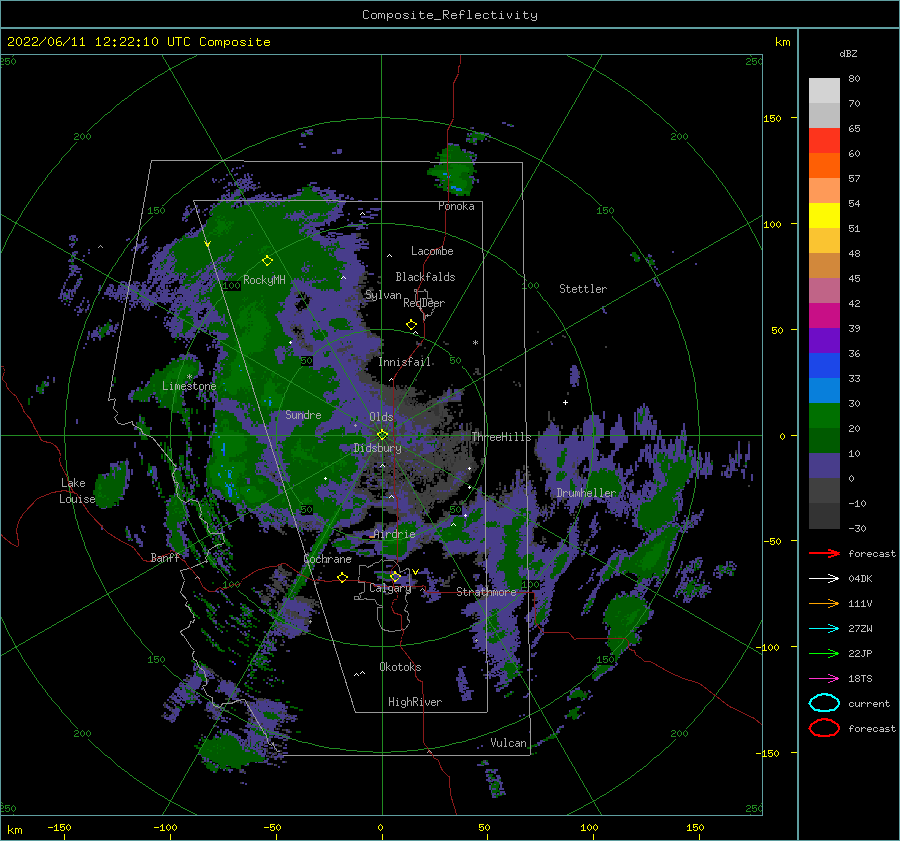Click the Calgary city label
Viewport: 900px width, 841px height.
click(x=390, y=588)
